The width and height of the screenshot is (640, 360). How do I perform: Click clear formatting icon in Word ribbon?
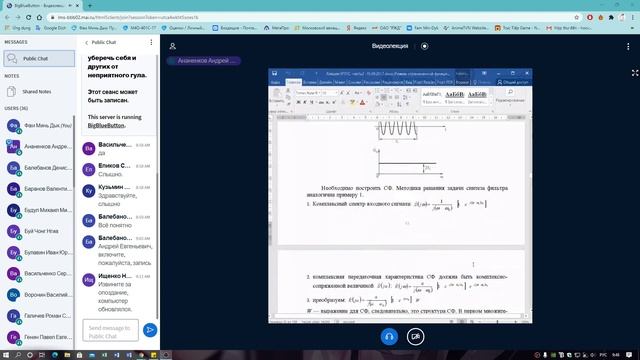click(369, 93)
